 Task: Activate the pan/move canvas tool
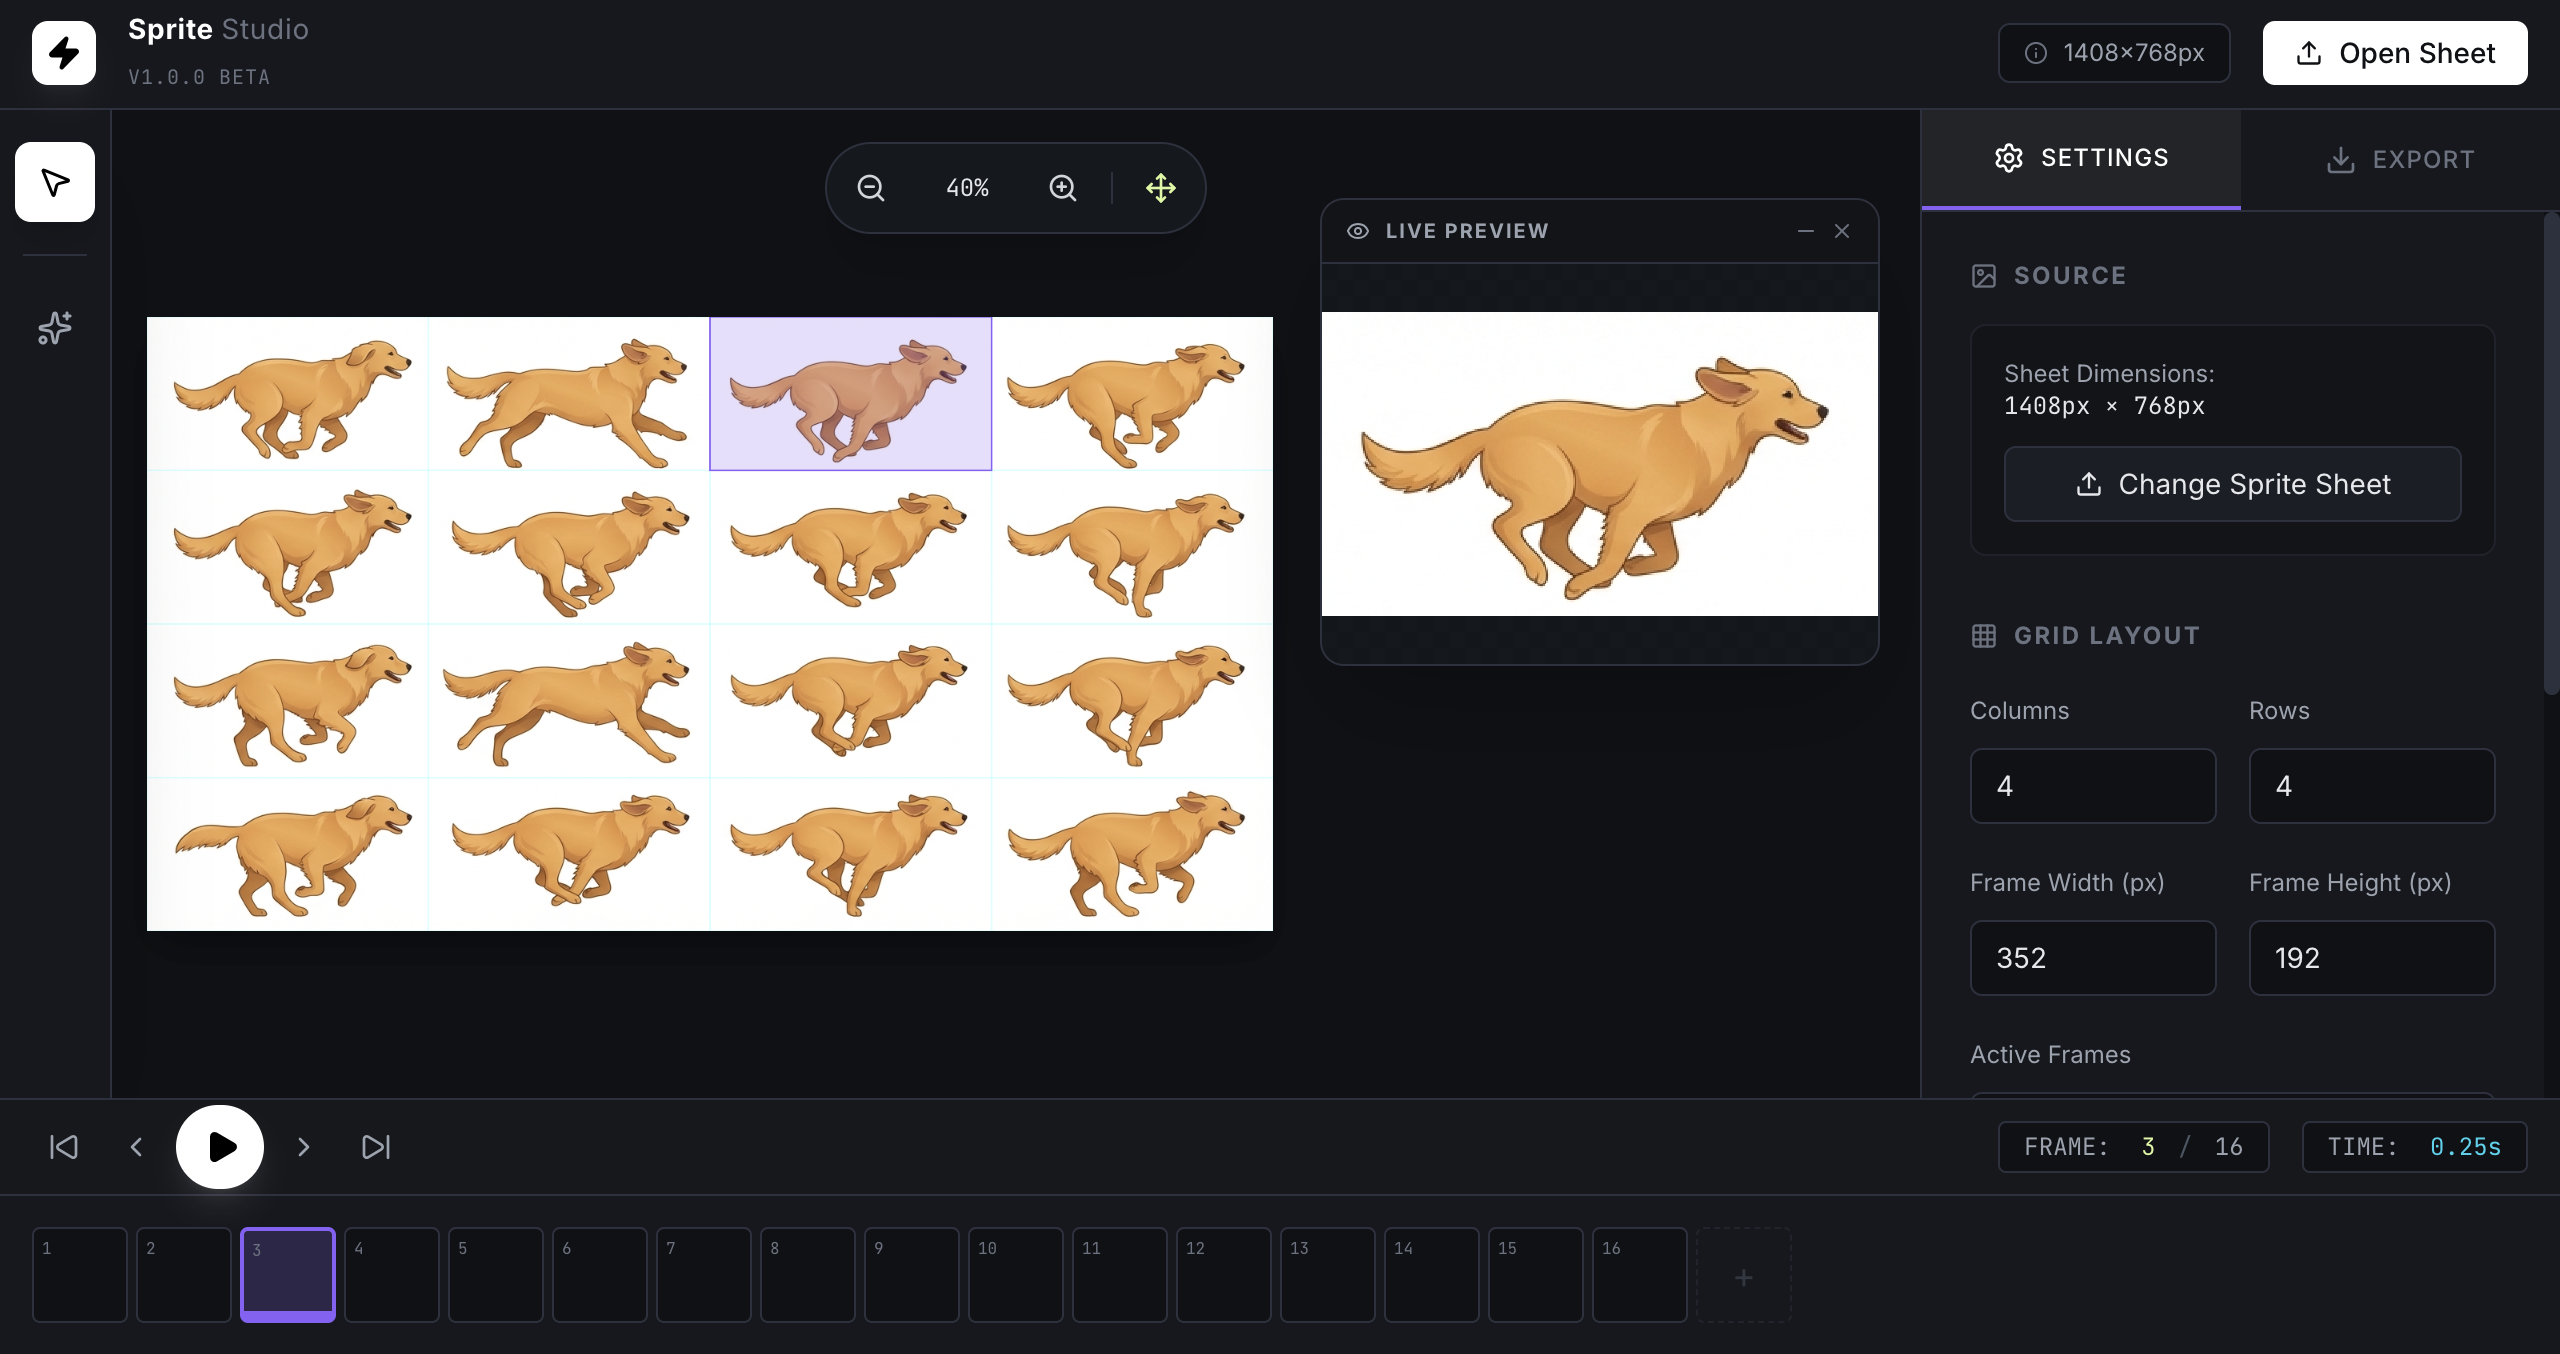point(1160,187)
